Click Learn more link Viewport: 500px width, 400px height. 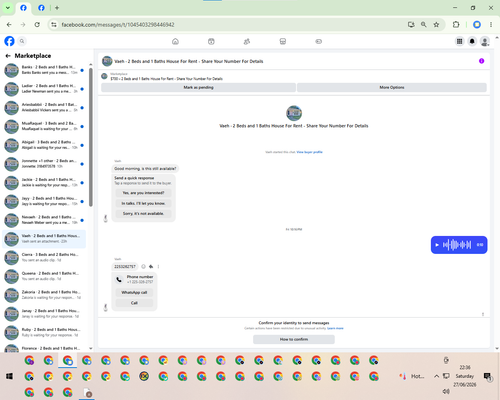coord(335,328)
